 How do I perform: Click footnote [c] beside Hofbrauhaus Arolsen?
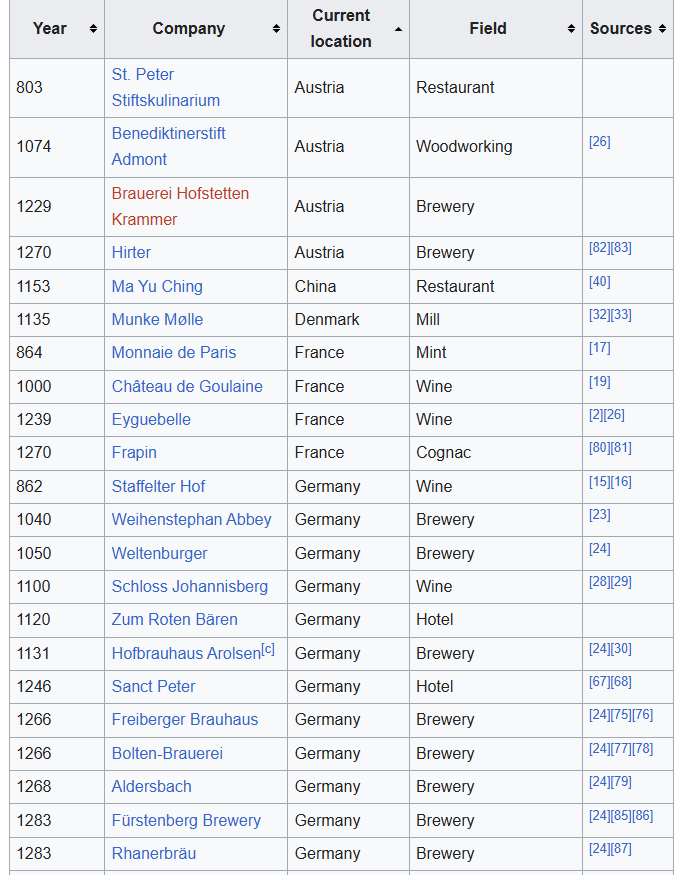268,649
